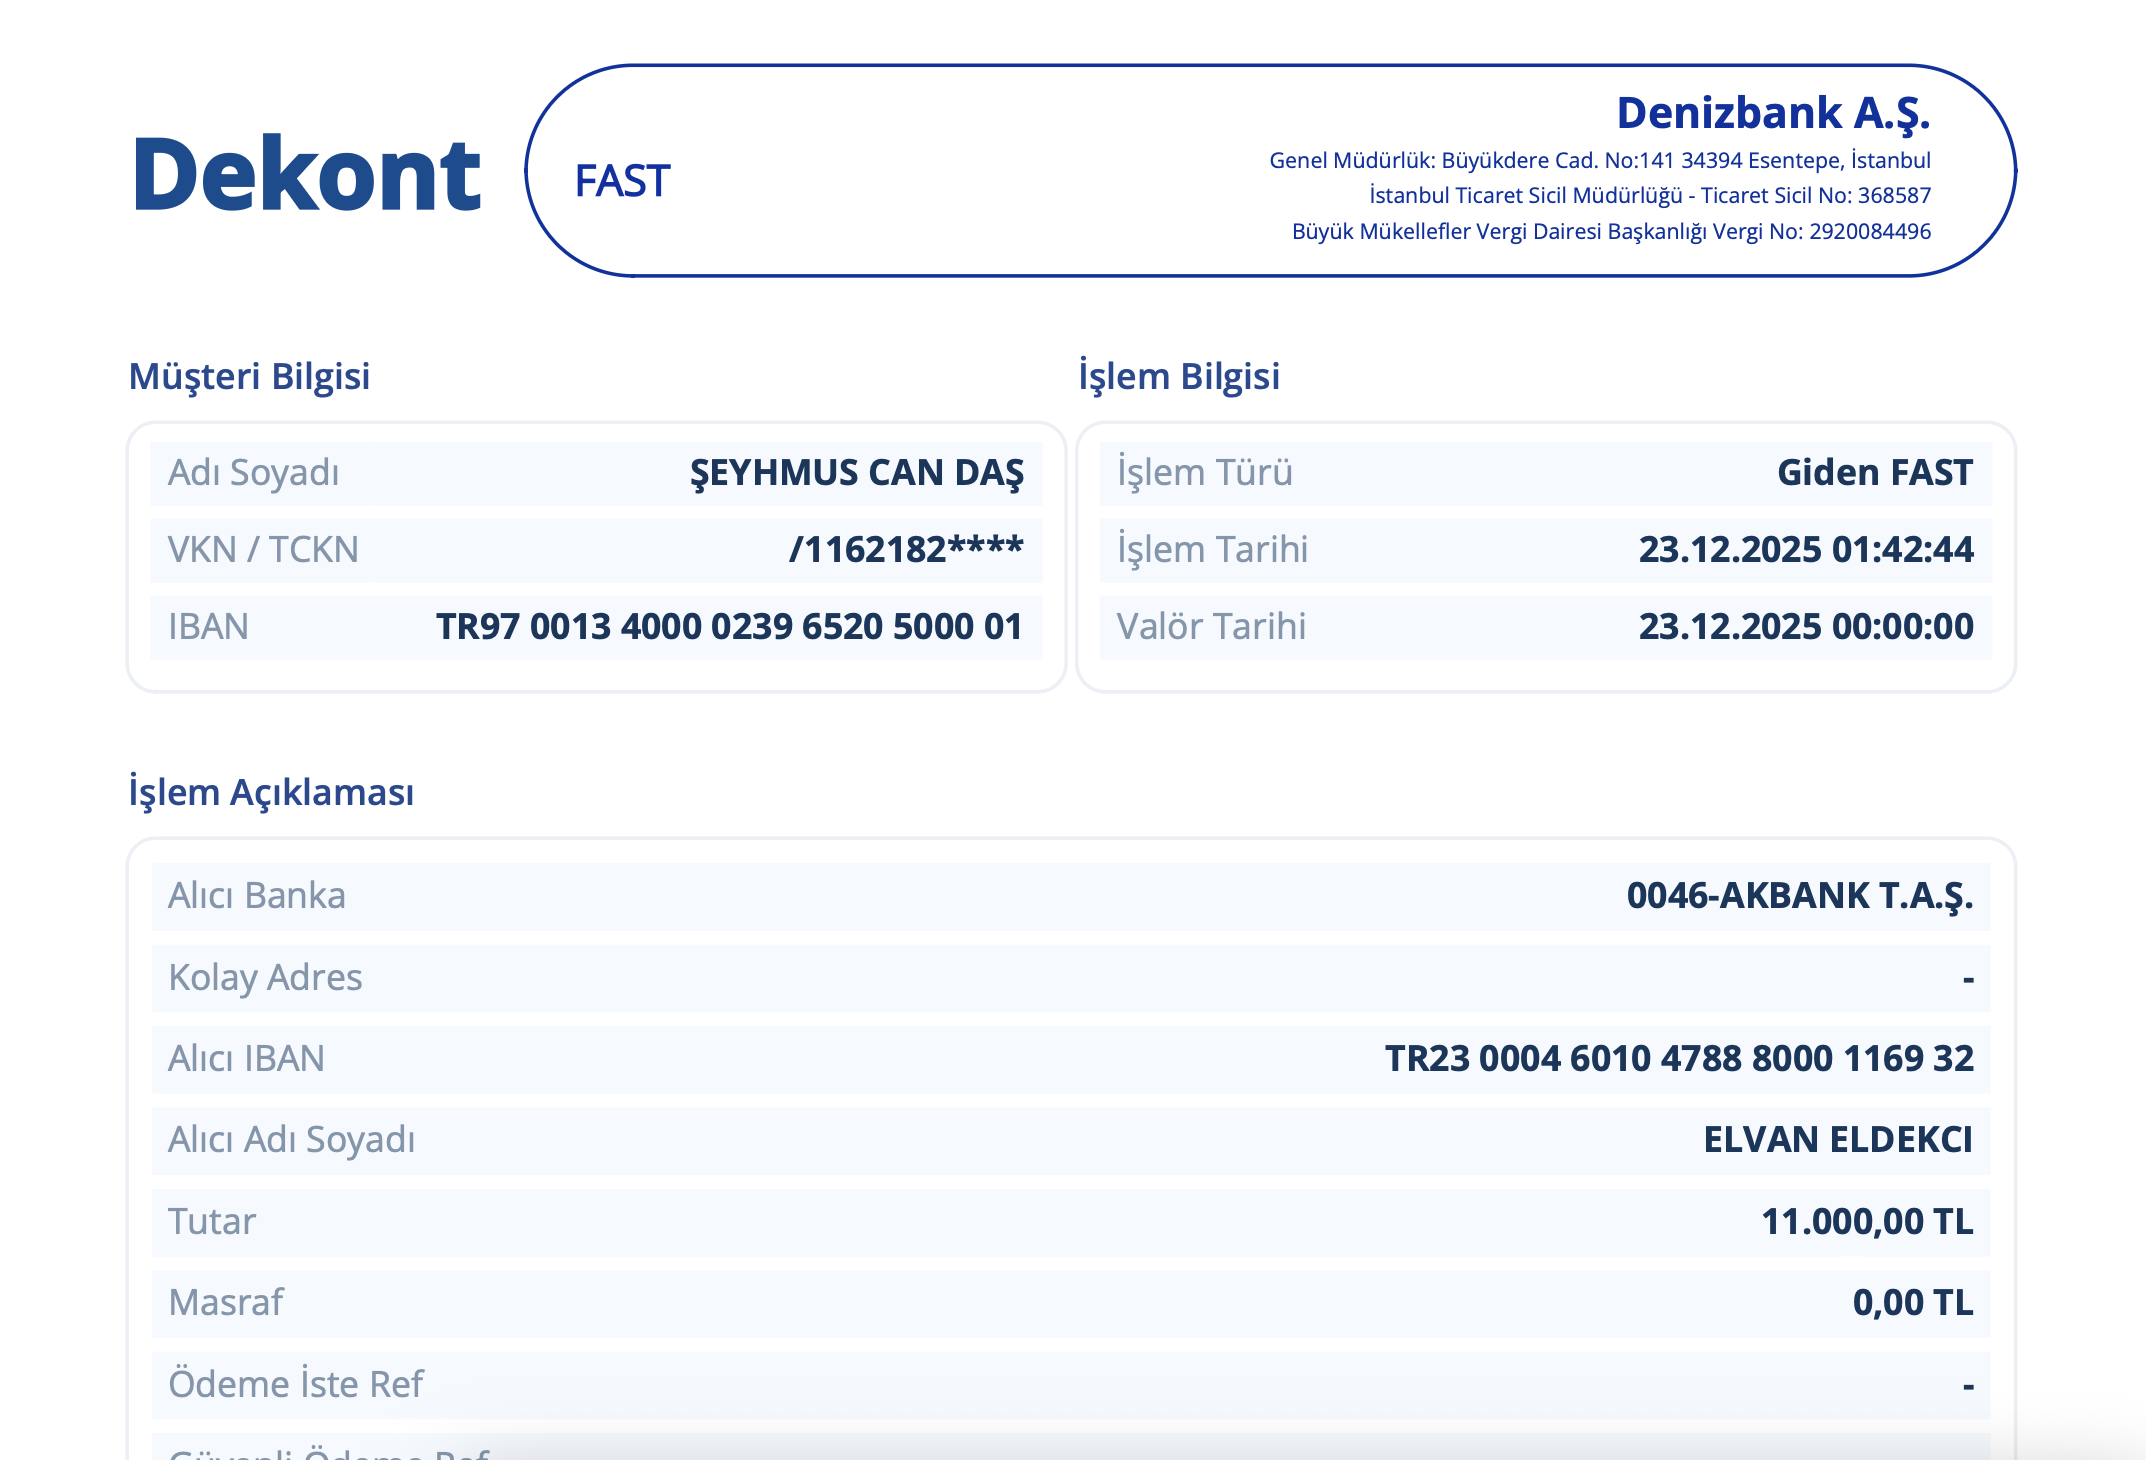The image size is (2146, 1460).
Task: Click the "İşlem Açıklaması" section heading
Action: [x=271, y=793]
